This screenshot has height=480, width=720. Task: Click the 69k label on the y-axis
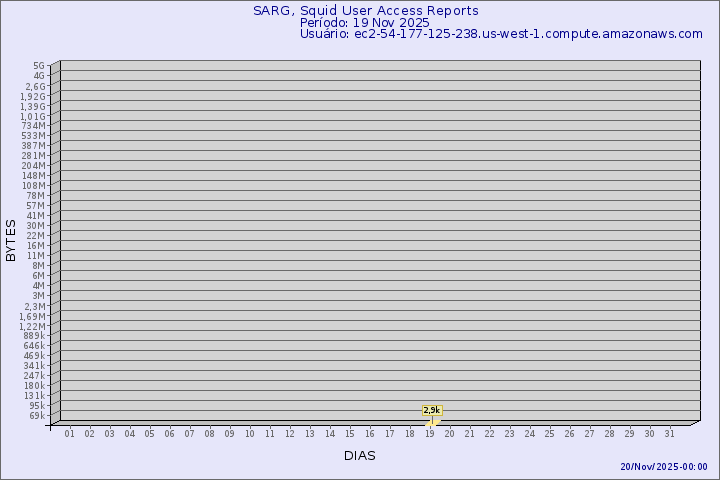click(36, 416)
